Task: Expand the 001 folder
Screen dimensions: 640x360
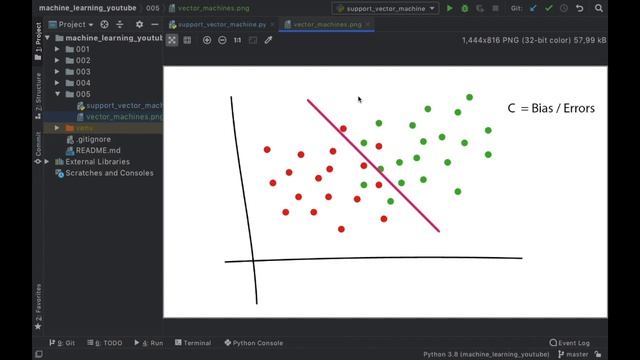Action: [57, 49]
